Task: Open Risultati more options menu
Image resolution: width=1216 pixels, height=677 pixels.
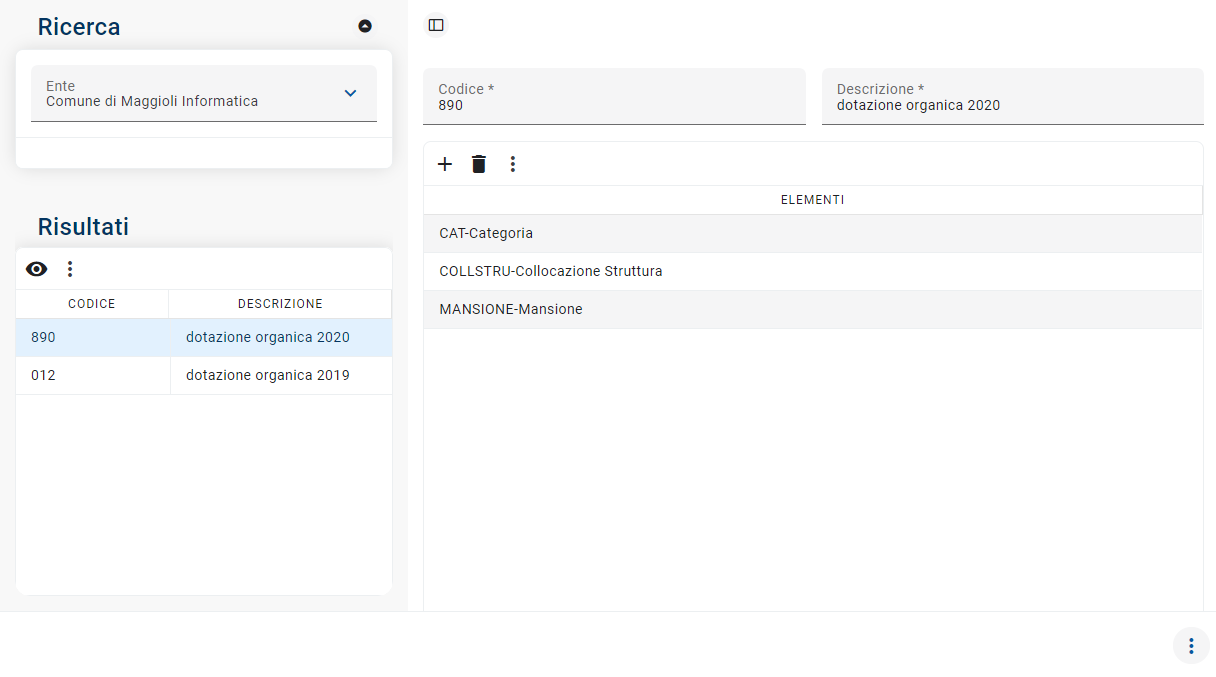Action: pyautogui.click(x=70, y=269)
